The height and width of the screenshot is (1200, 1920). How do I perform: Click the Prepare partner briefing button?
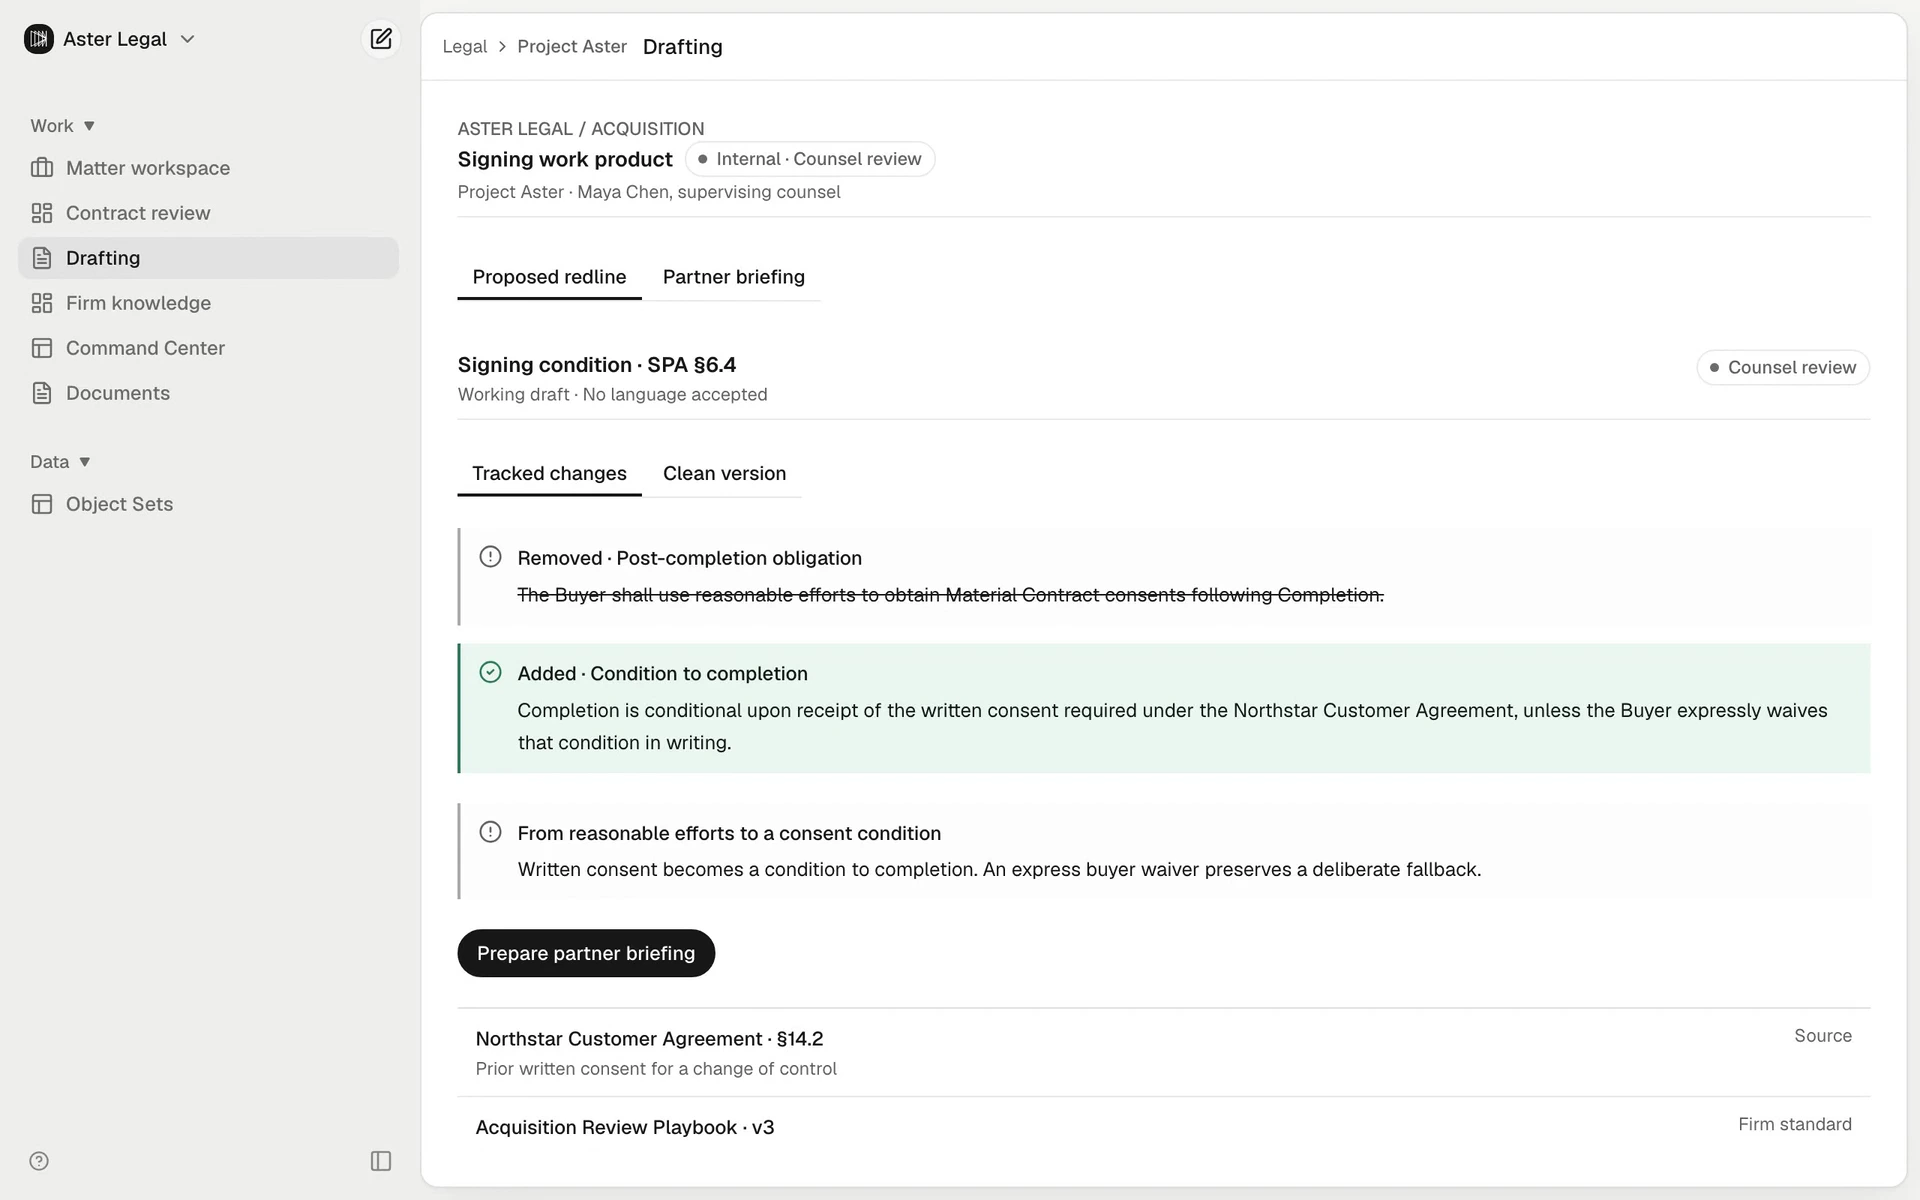[x=586, y=953]
